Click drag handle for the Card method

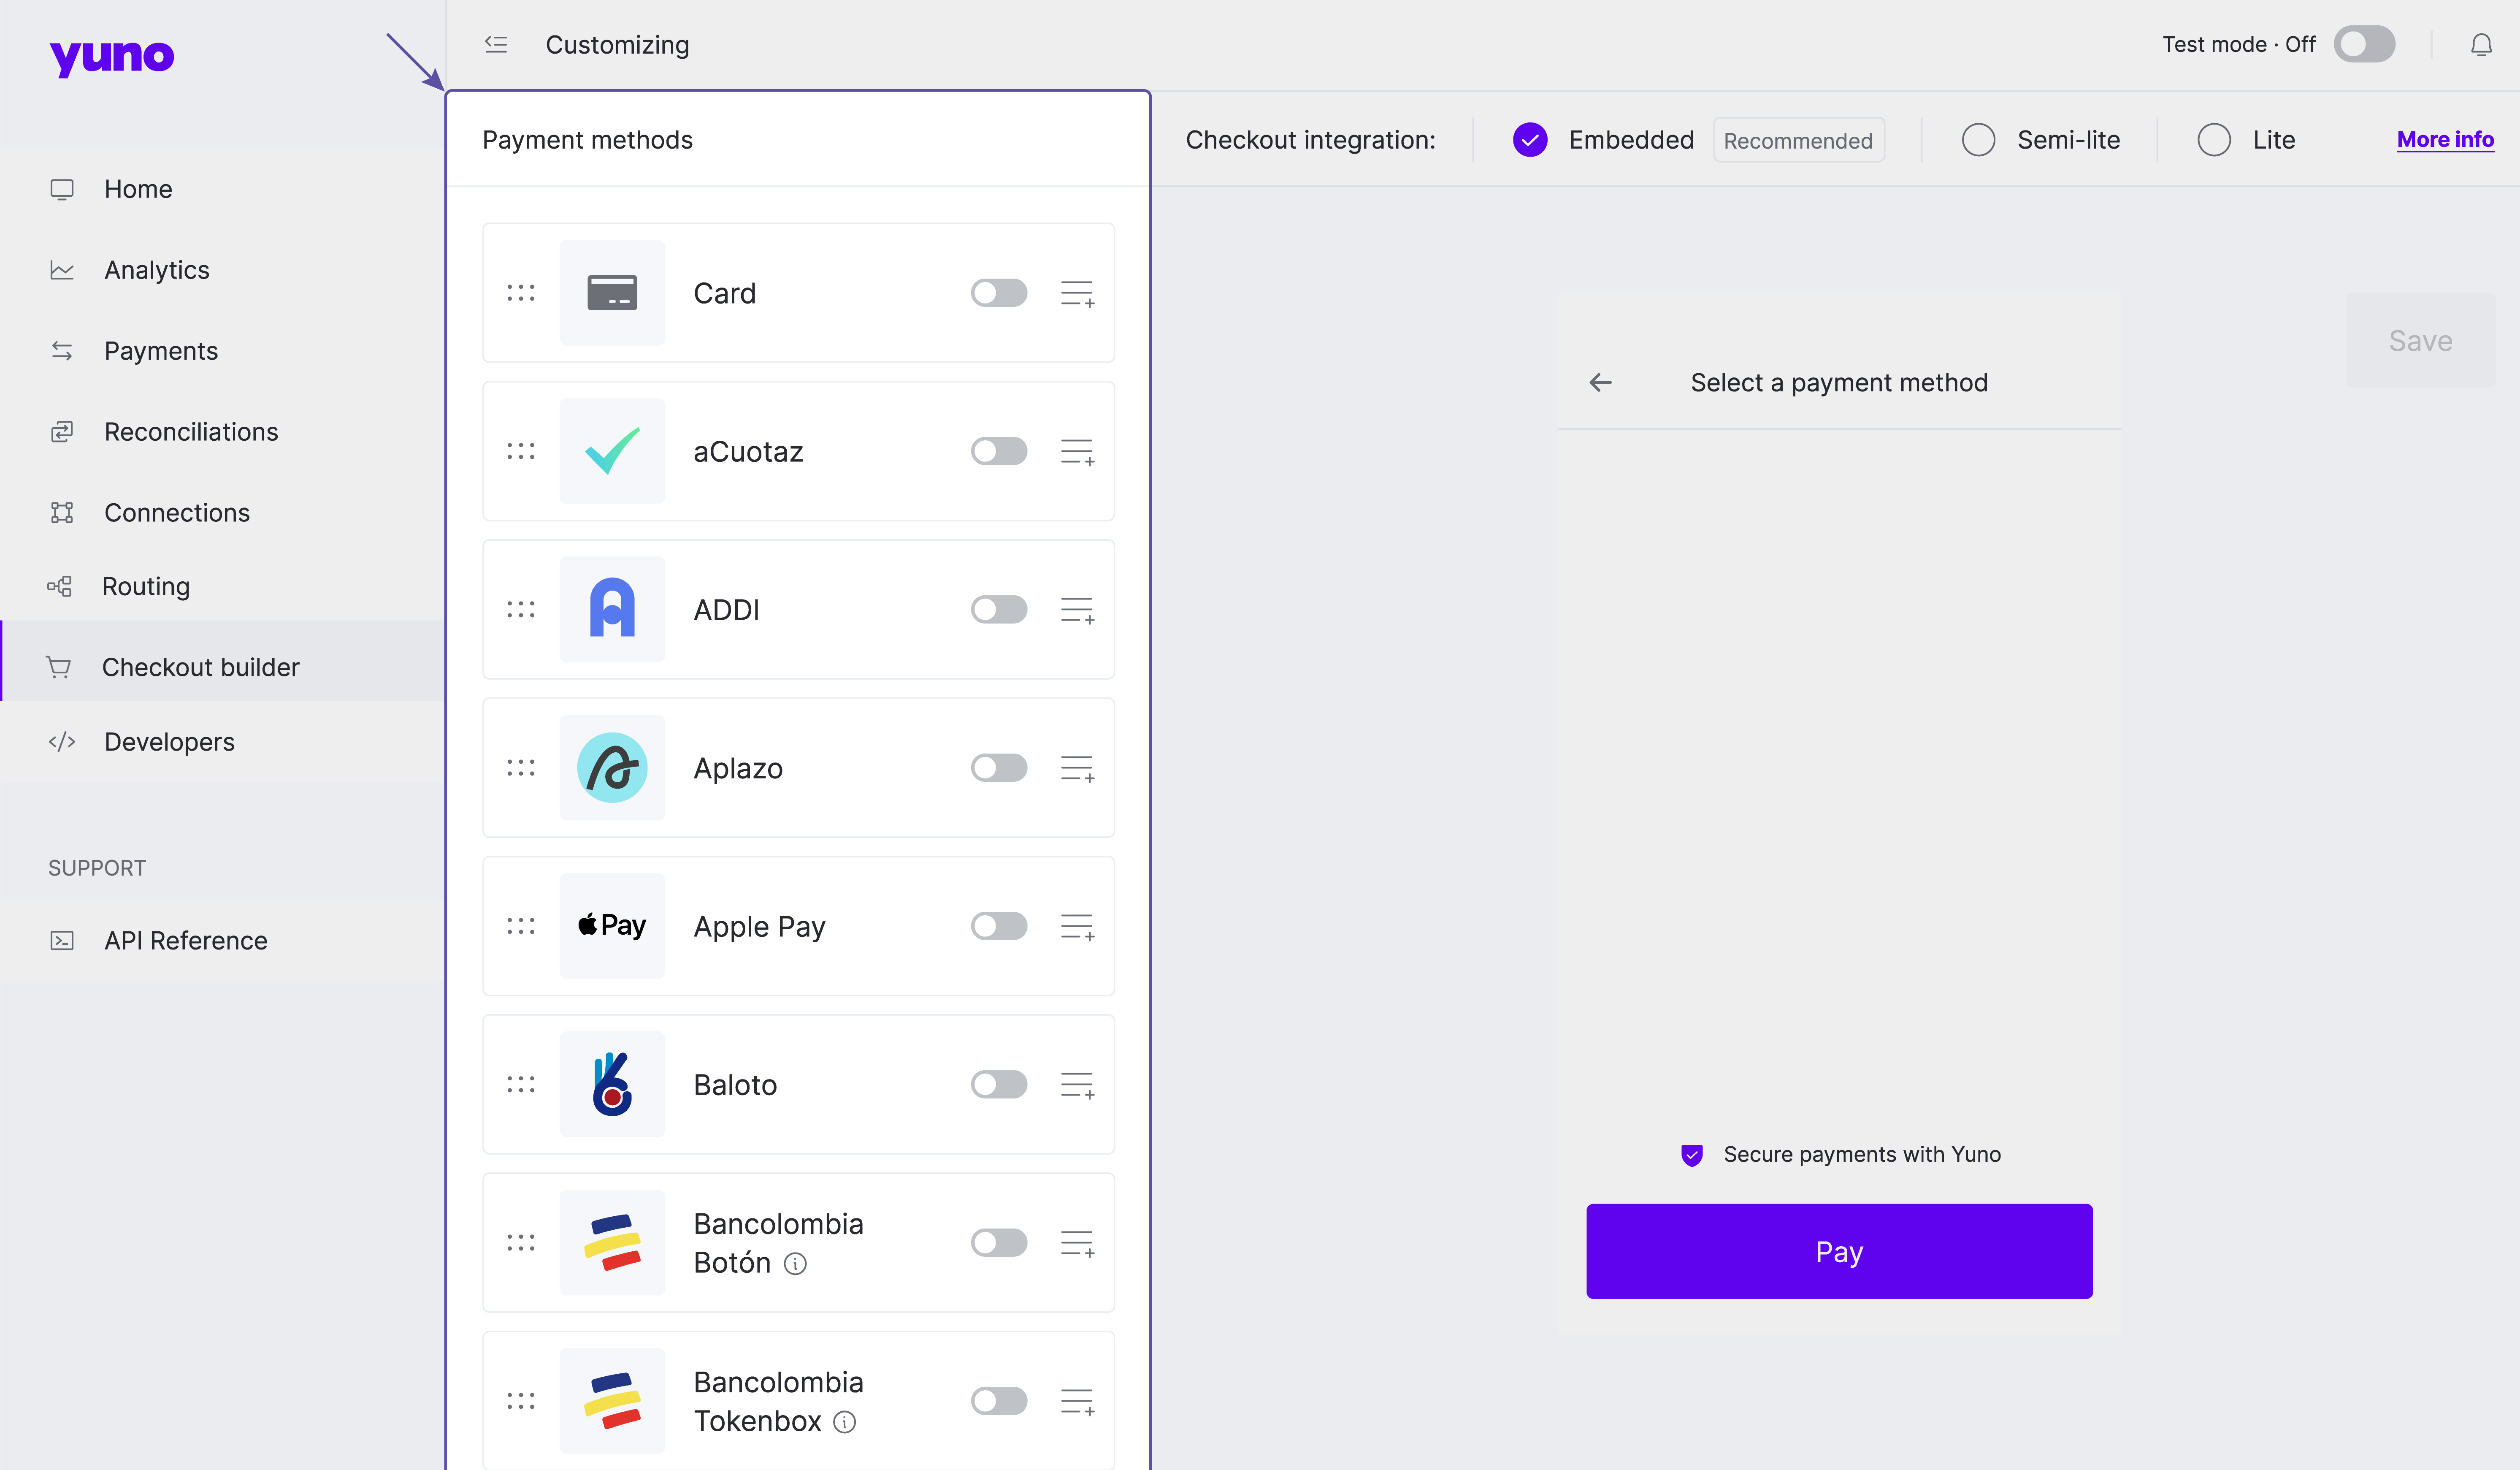pos(520,293)
